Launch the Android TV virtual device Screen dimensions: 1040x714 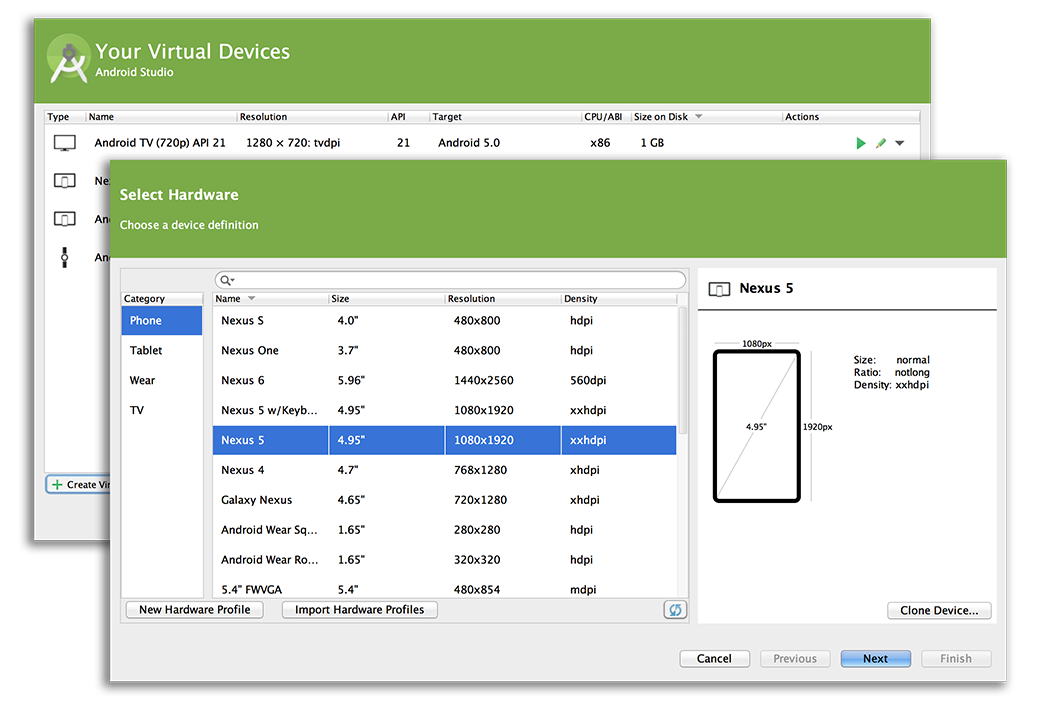click(x=861, y=143)
